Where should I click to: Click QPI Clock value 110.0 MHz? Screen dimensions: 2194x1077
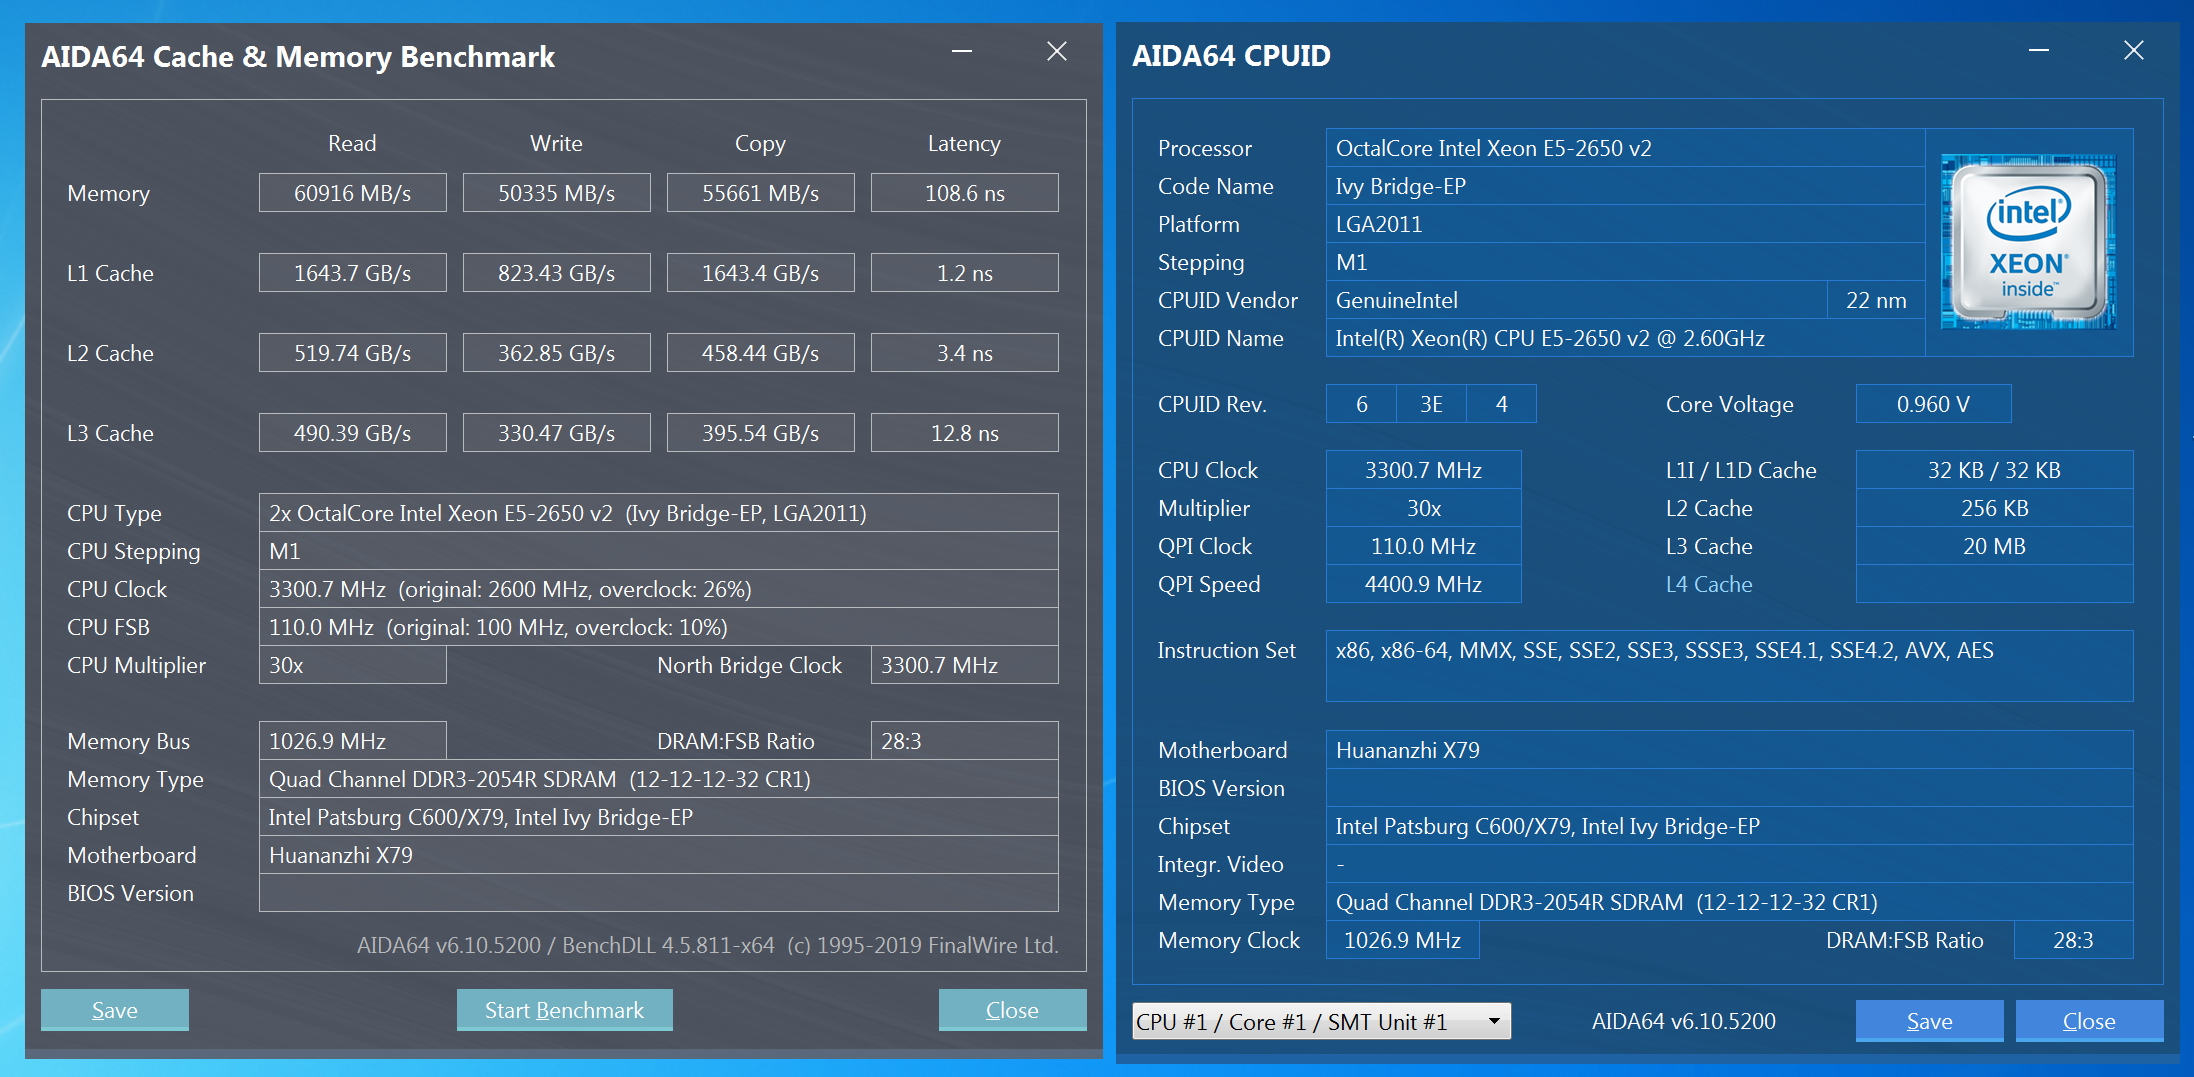pyautogui.click(x=1423, y=546)
